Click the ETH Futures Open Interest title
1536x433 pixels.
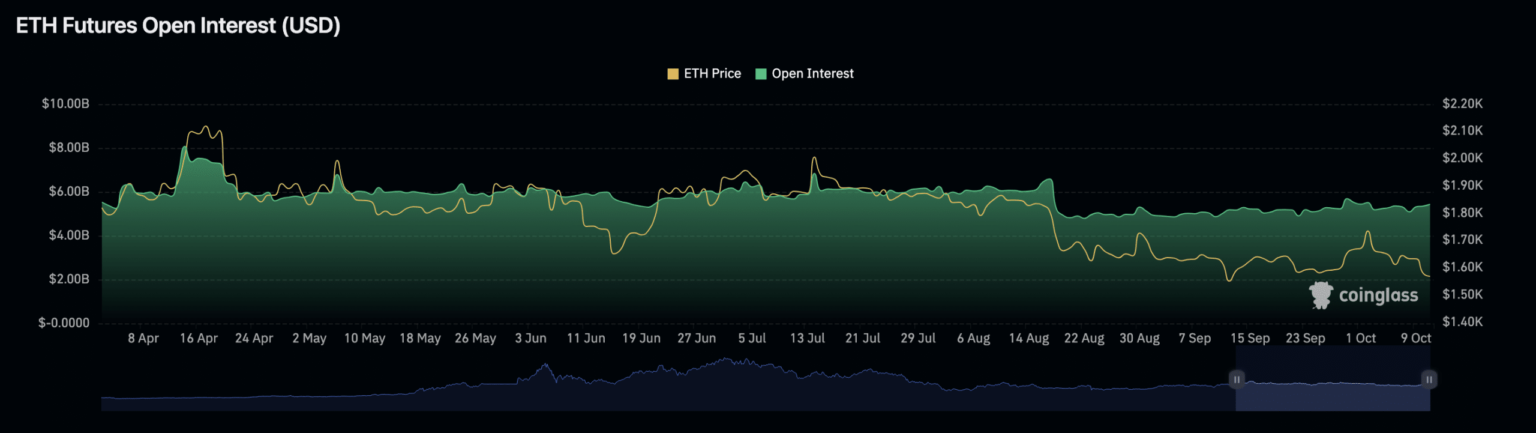(178, 27)
